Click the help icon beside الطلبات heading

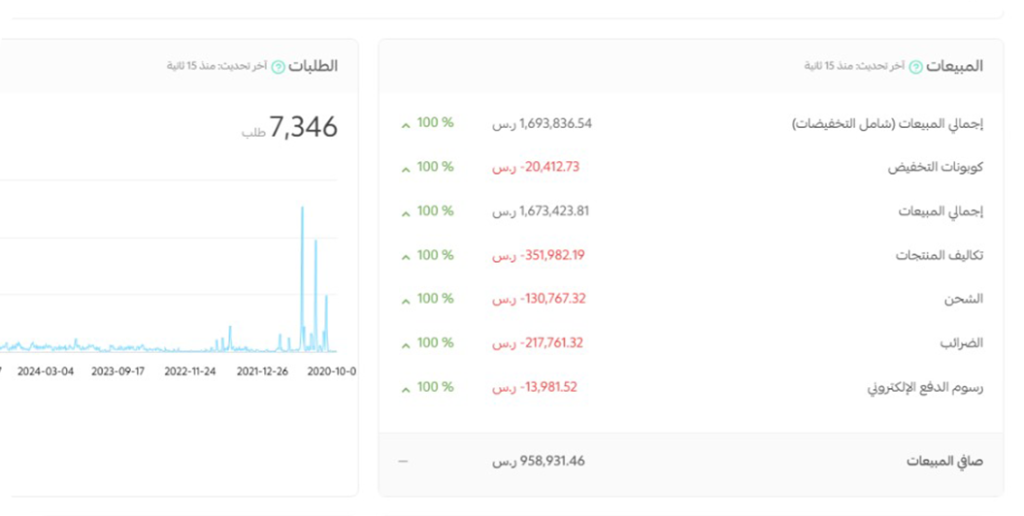[278, 66]
